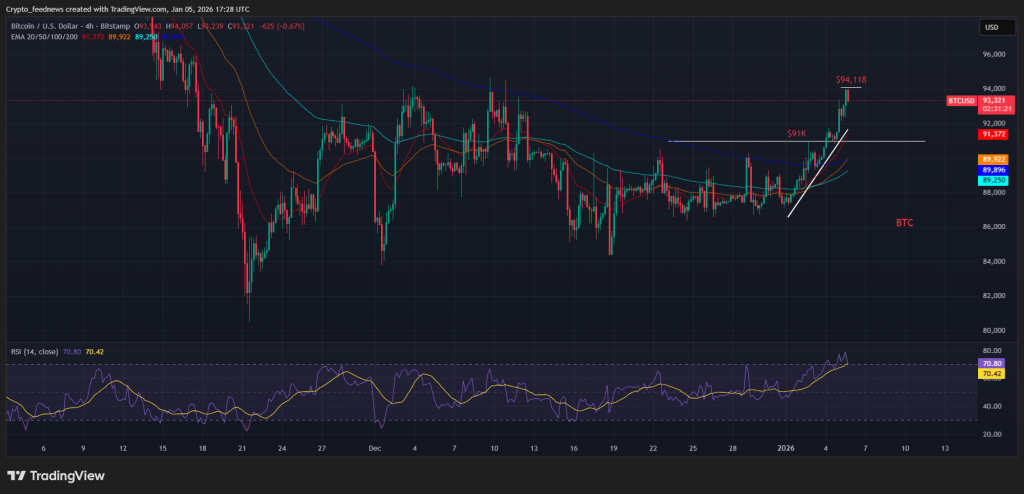
Task: Click the purple 70.80 value in RSI legend
Action: (72, 352)
